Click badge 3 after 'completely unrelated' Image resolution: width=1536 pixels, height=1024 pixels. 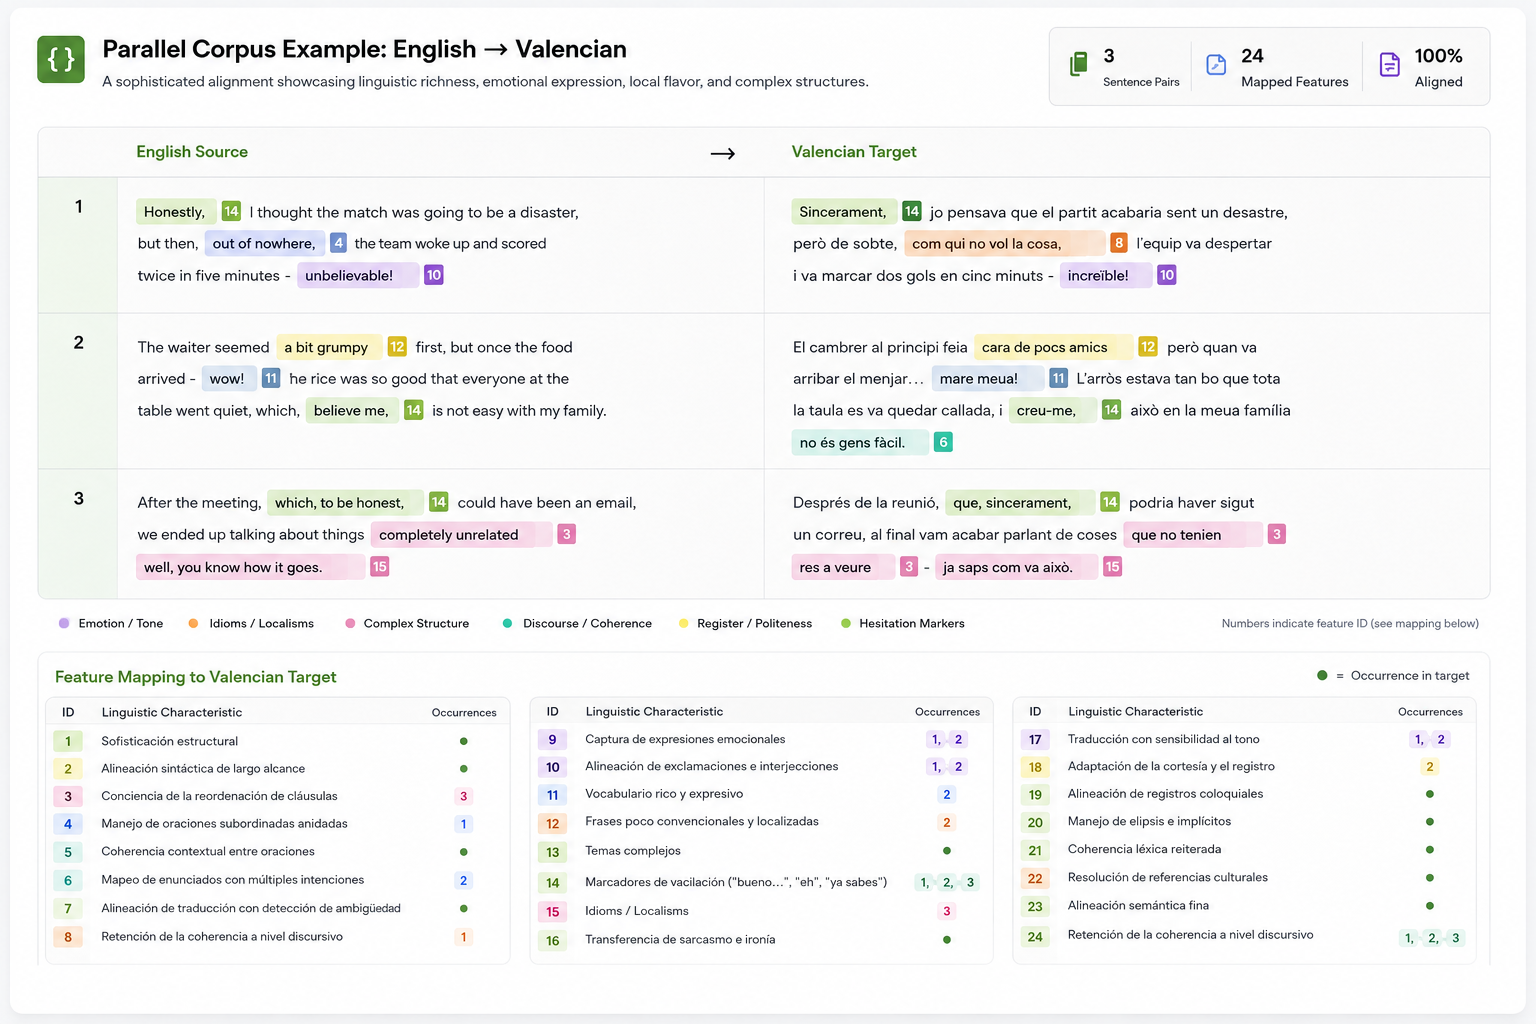[x=566, y=534]
